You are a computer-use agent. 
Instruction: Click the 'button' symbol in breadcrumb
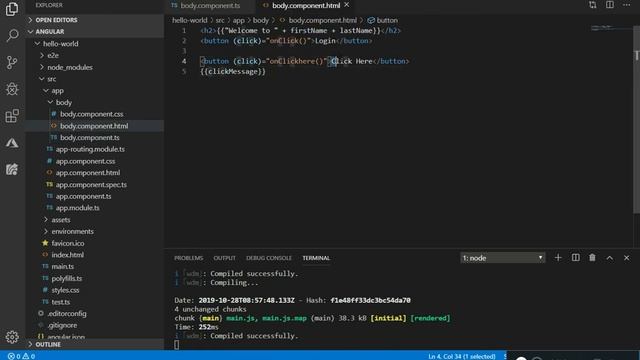[x=387, y=20]
